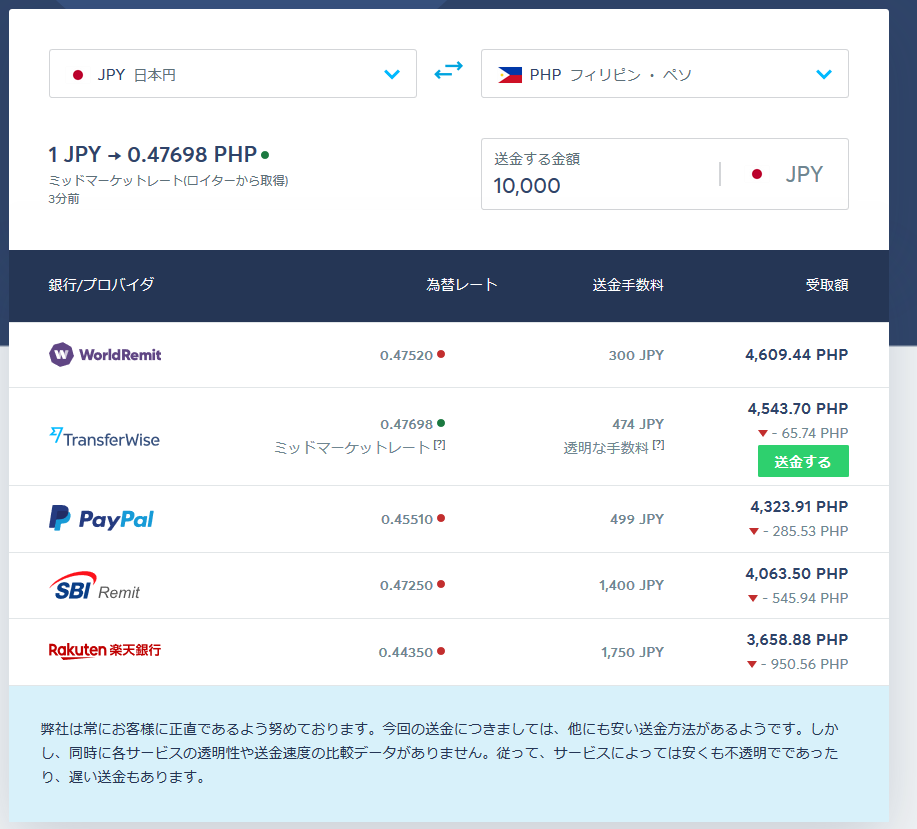
Task: Select WorldRemit amount 4,609.44 PHP
Action: 797,354
